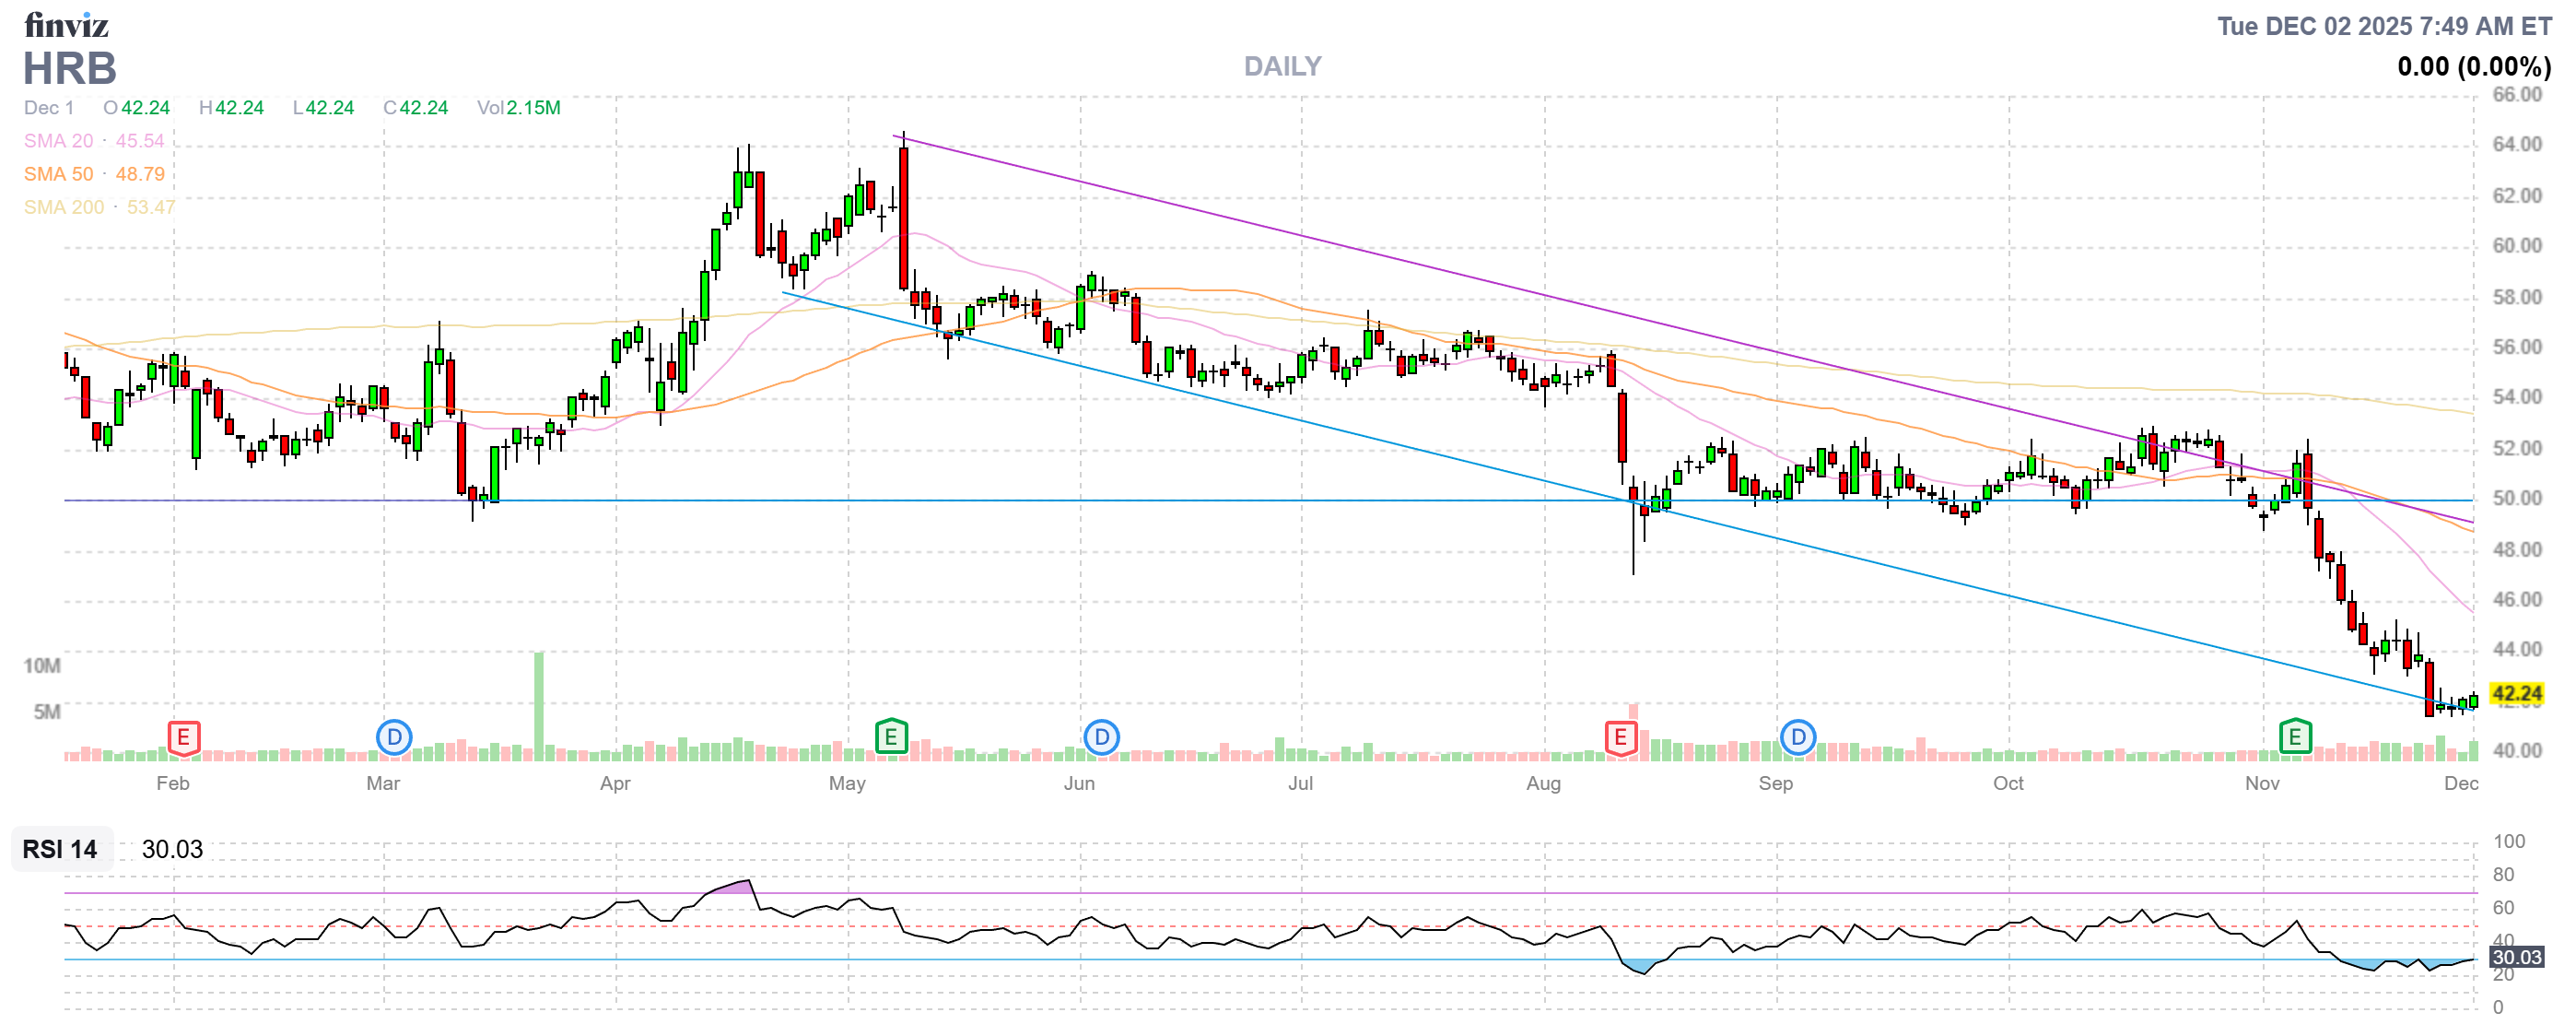2576x1036 pixels.
Task: Click the red earnings E marker in August
Action: 1620,738
